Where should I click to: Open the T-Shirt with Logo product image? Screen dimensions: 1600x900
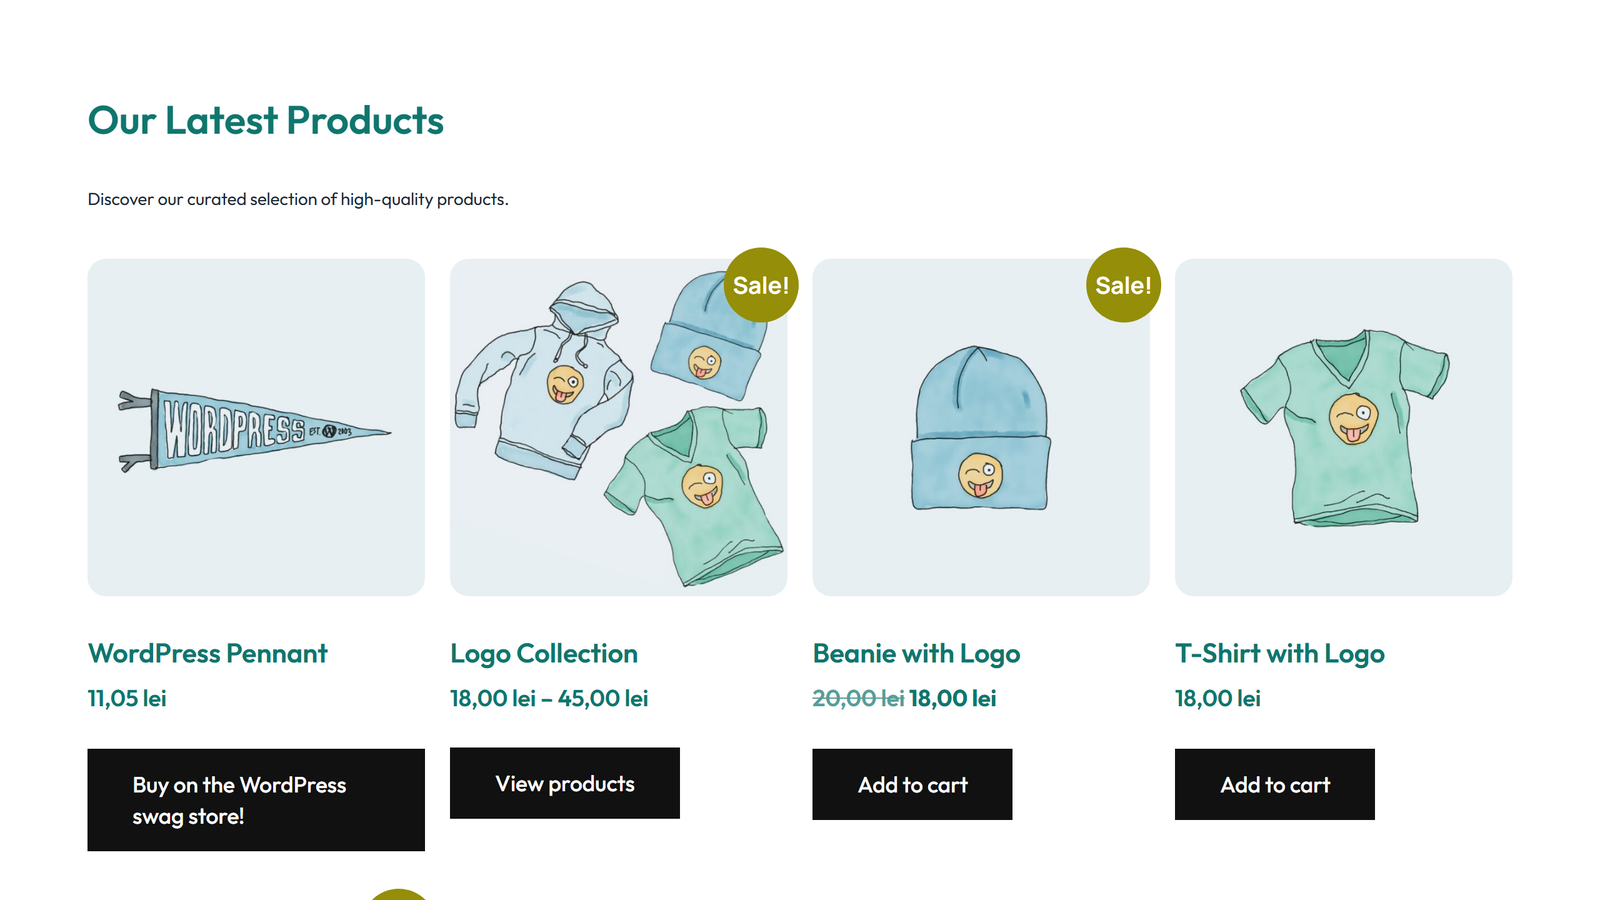tap(1344, 427)
